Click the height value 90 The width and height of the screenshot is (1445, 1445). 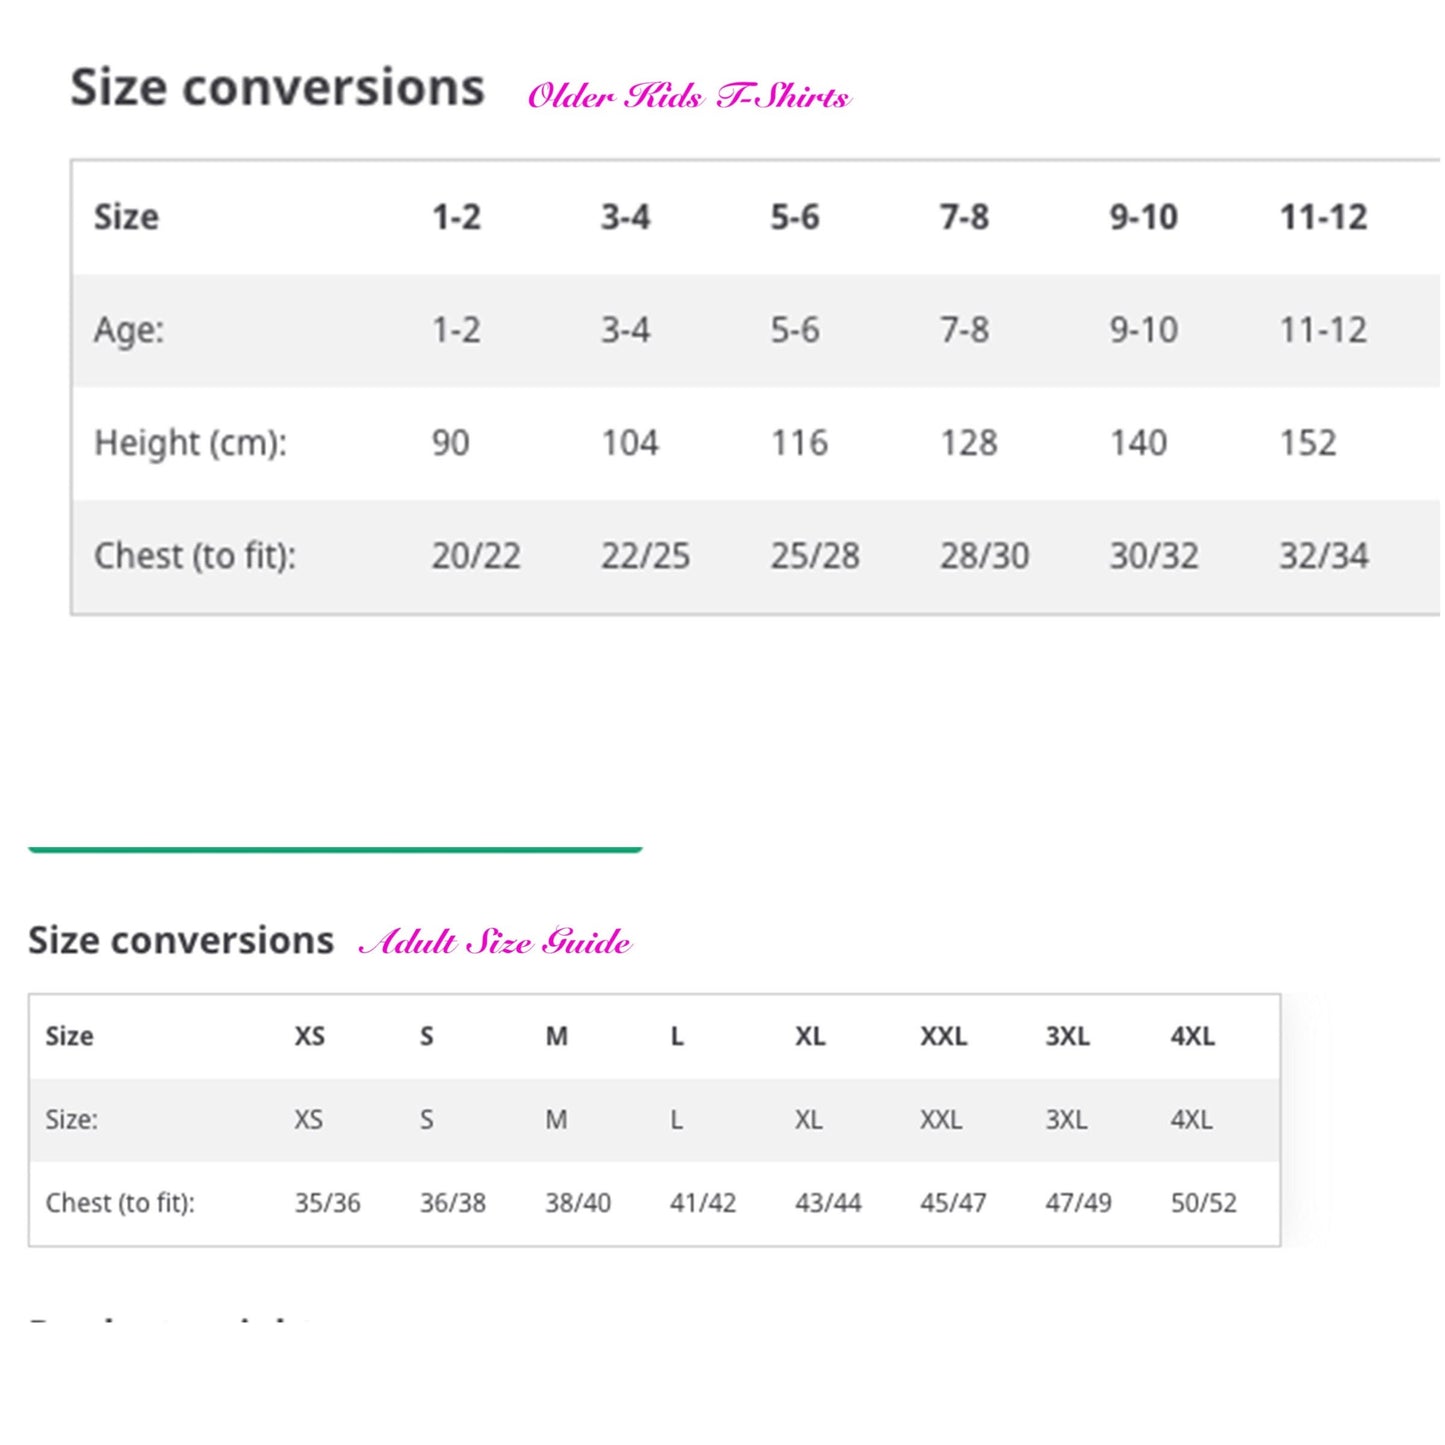point(450,442)
